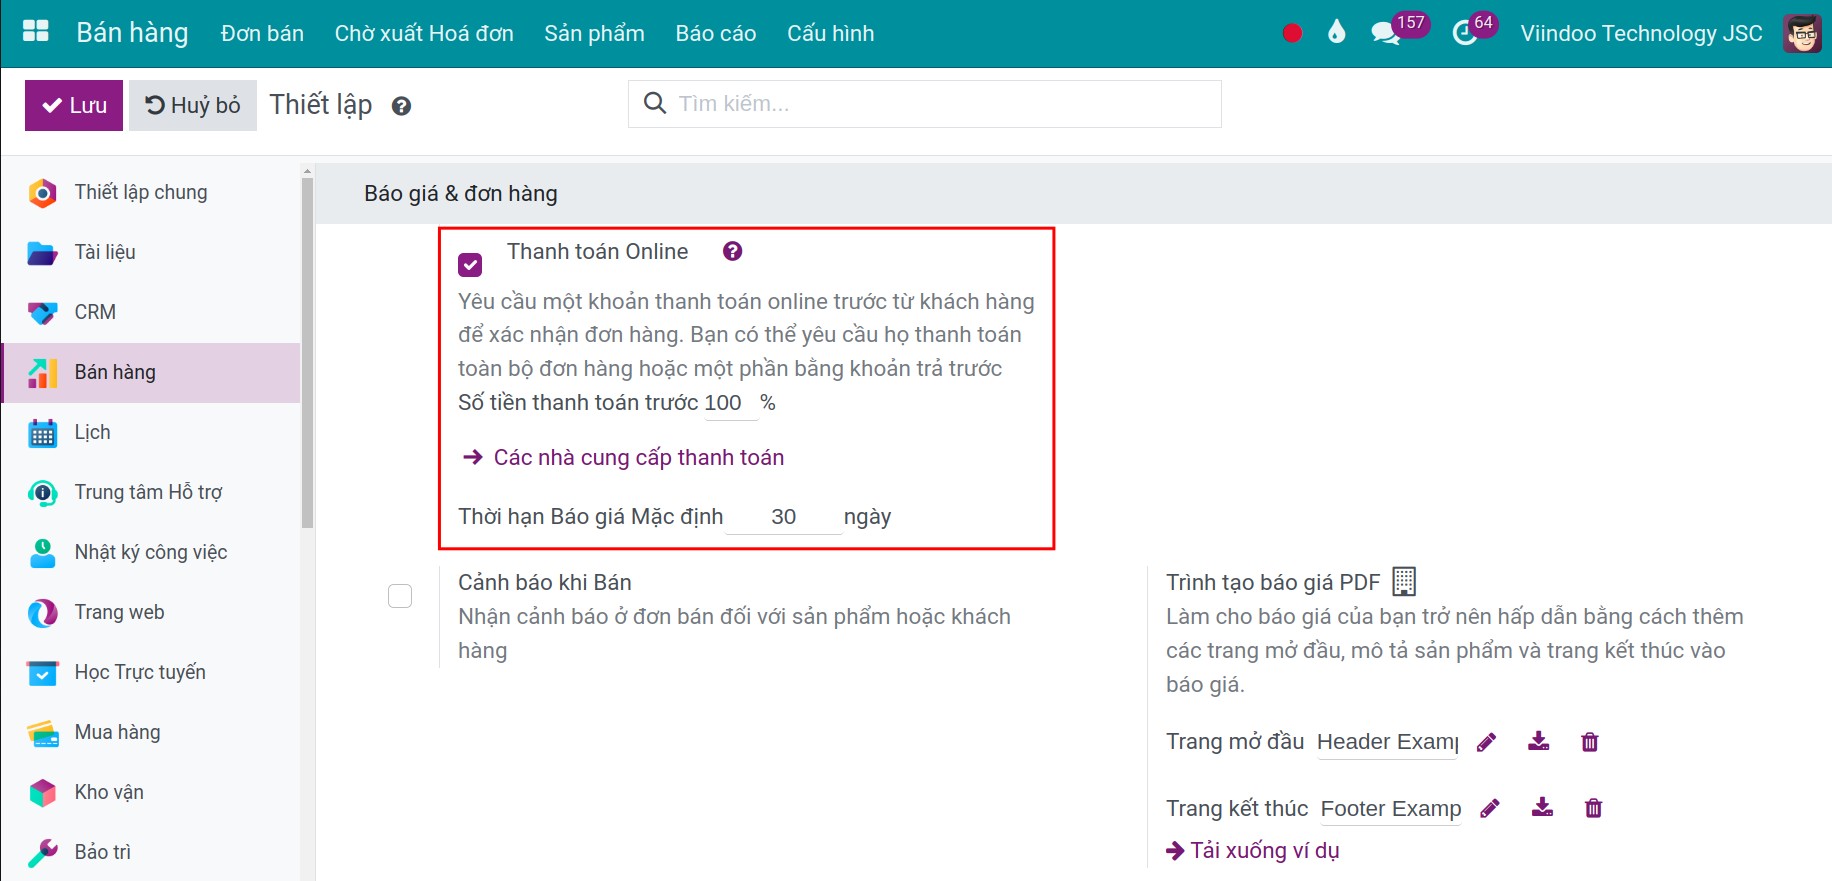Delete the Trang mở đầu header file

tap(1590, 742)
